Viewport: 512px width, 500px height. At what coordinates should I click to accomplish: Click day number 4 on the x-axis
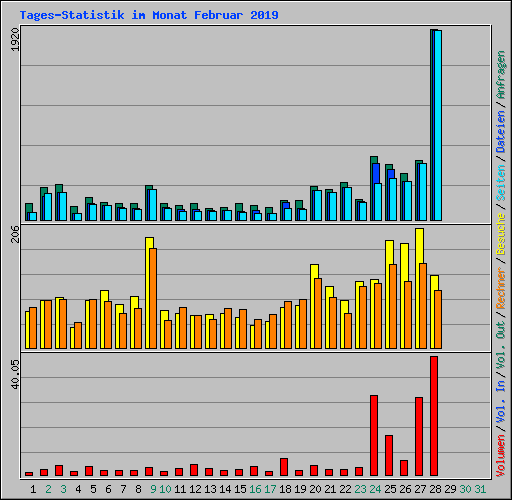click(x=78, y=489)
